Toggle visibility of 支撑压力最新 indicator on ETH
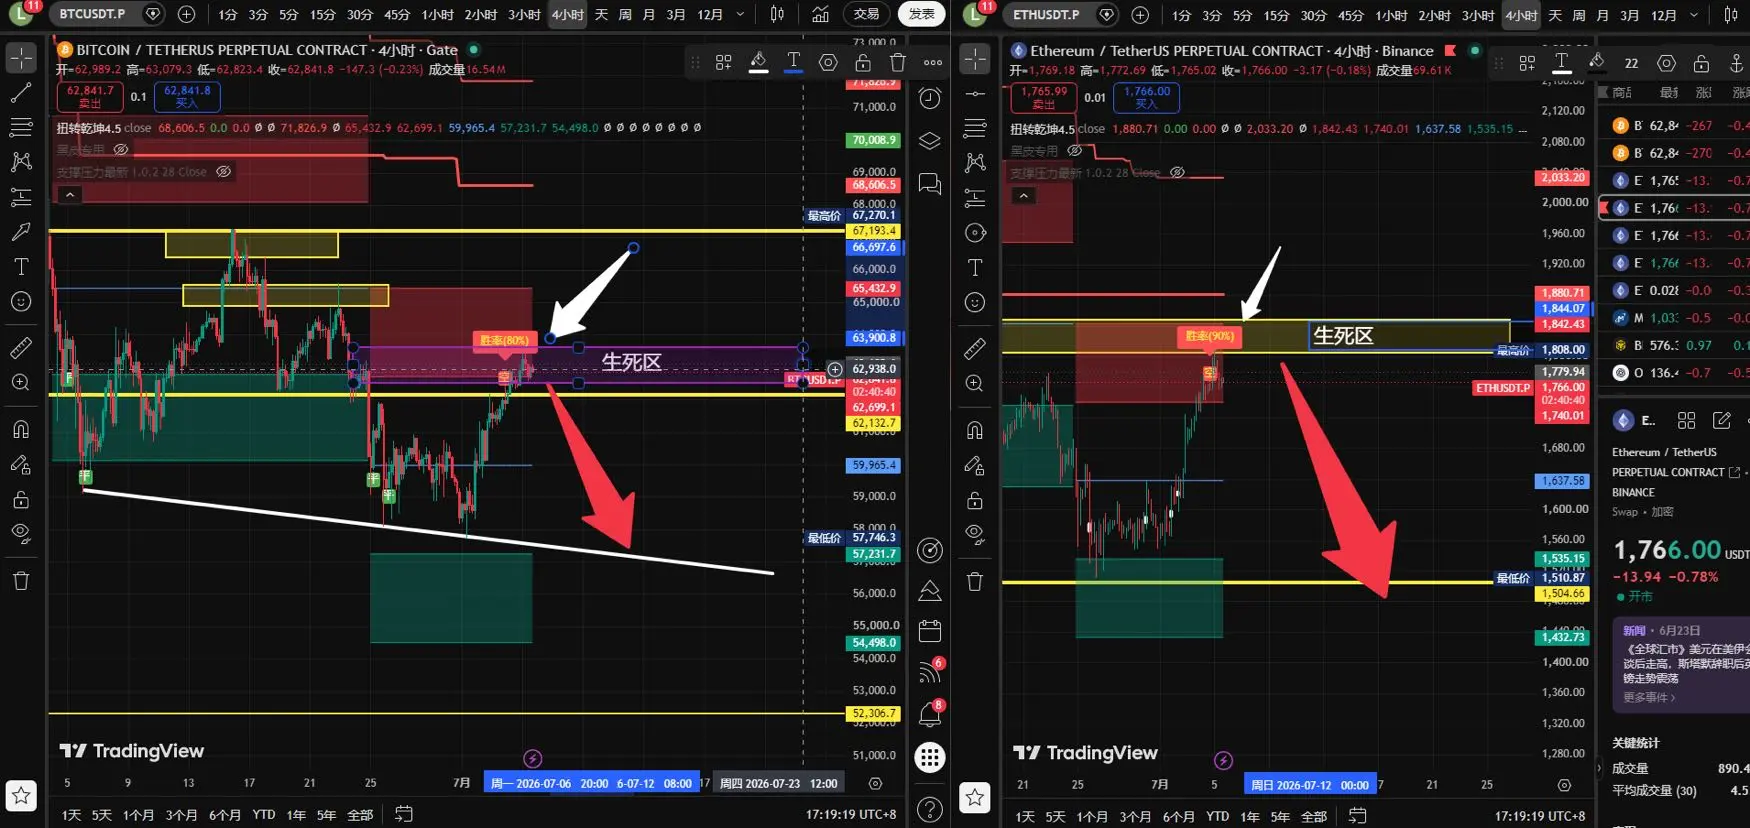1750x828 pixels. (x=1178, y=172)
